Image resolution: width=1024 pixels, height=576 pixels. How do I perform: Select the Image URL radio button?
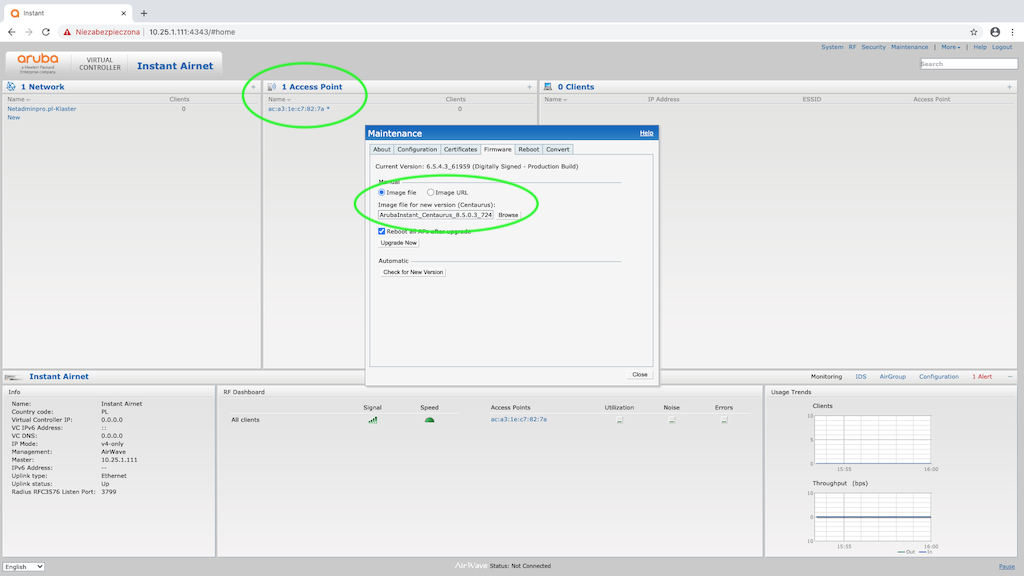pyautogui.click(x=431, y=192)
